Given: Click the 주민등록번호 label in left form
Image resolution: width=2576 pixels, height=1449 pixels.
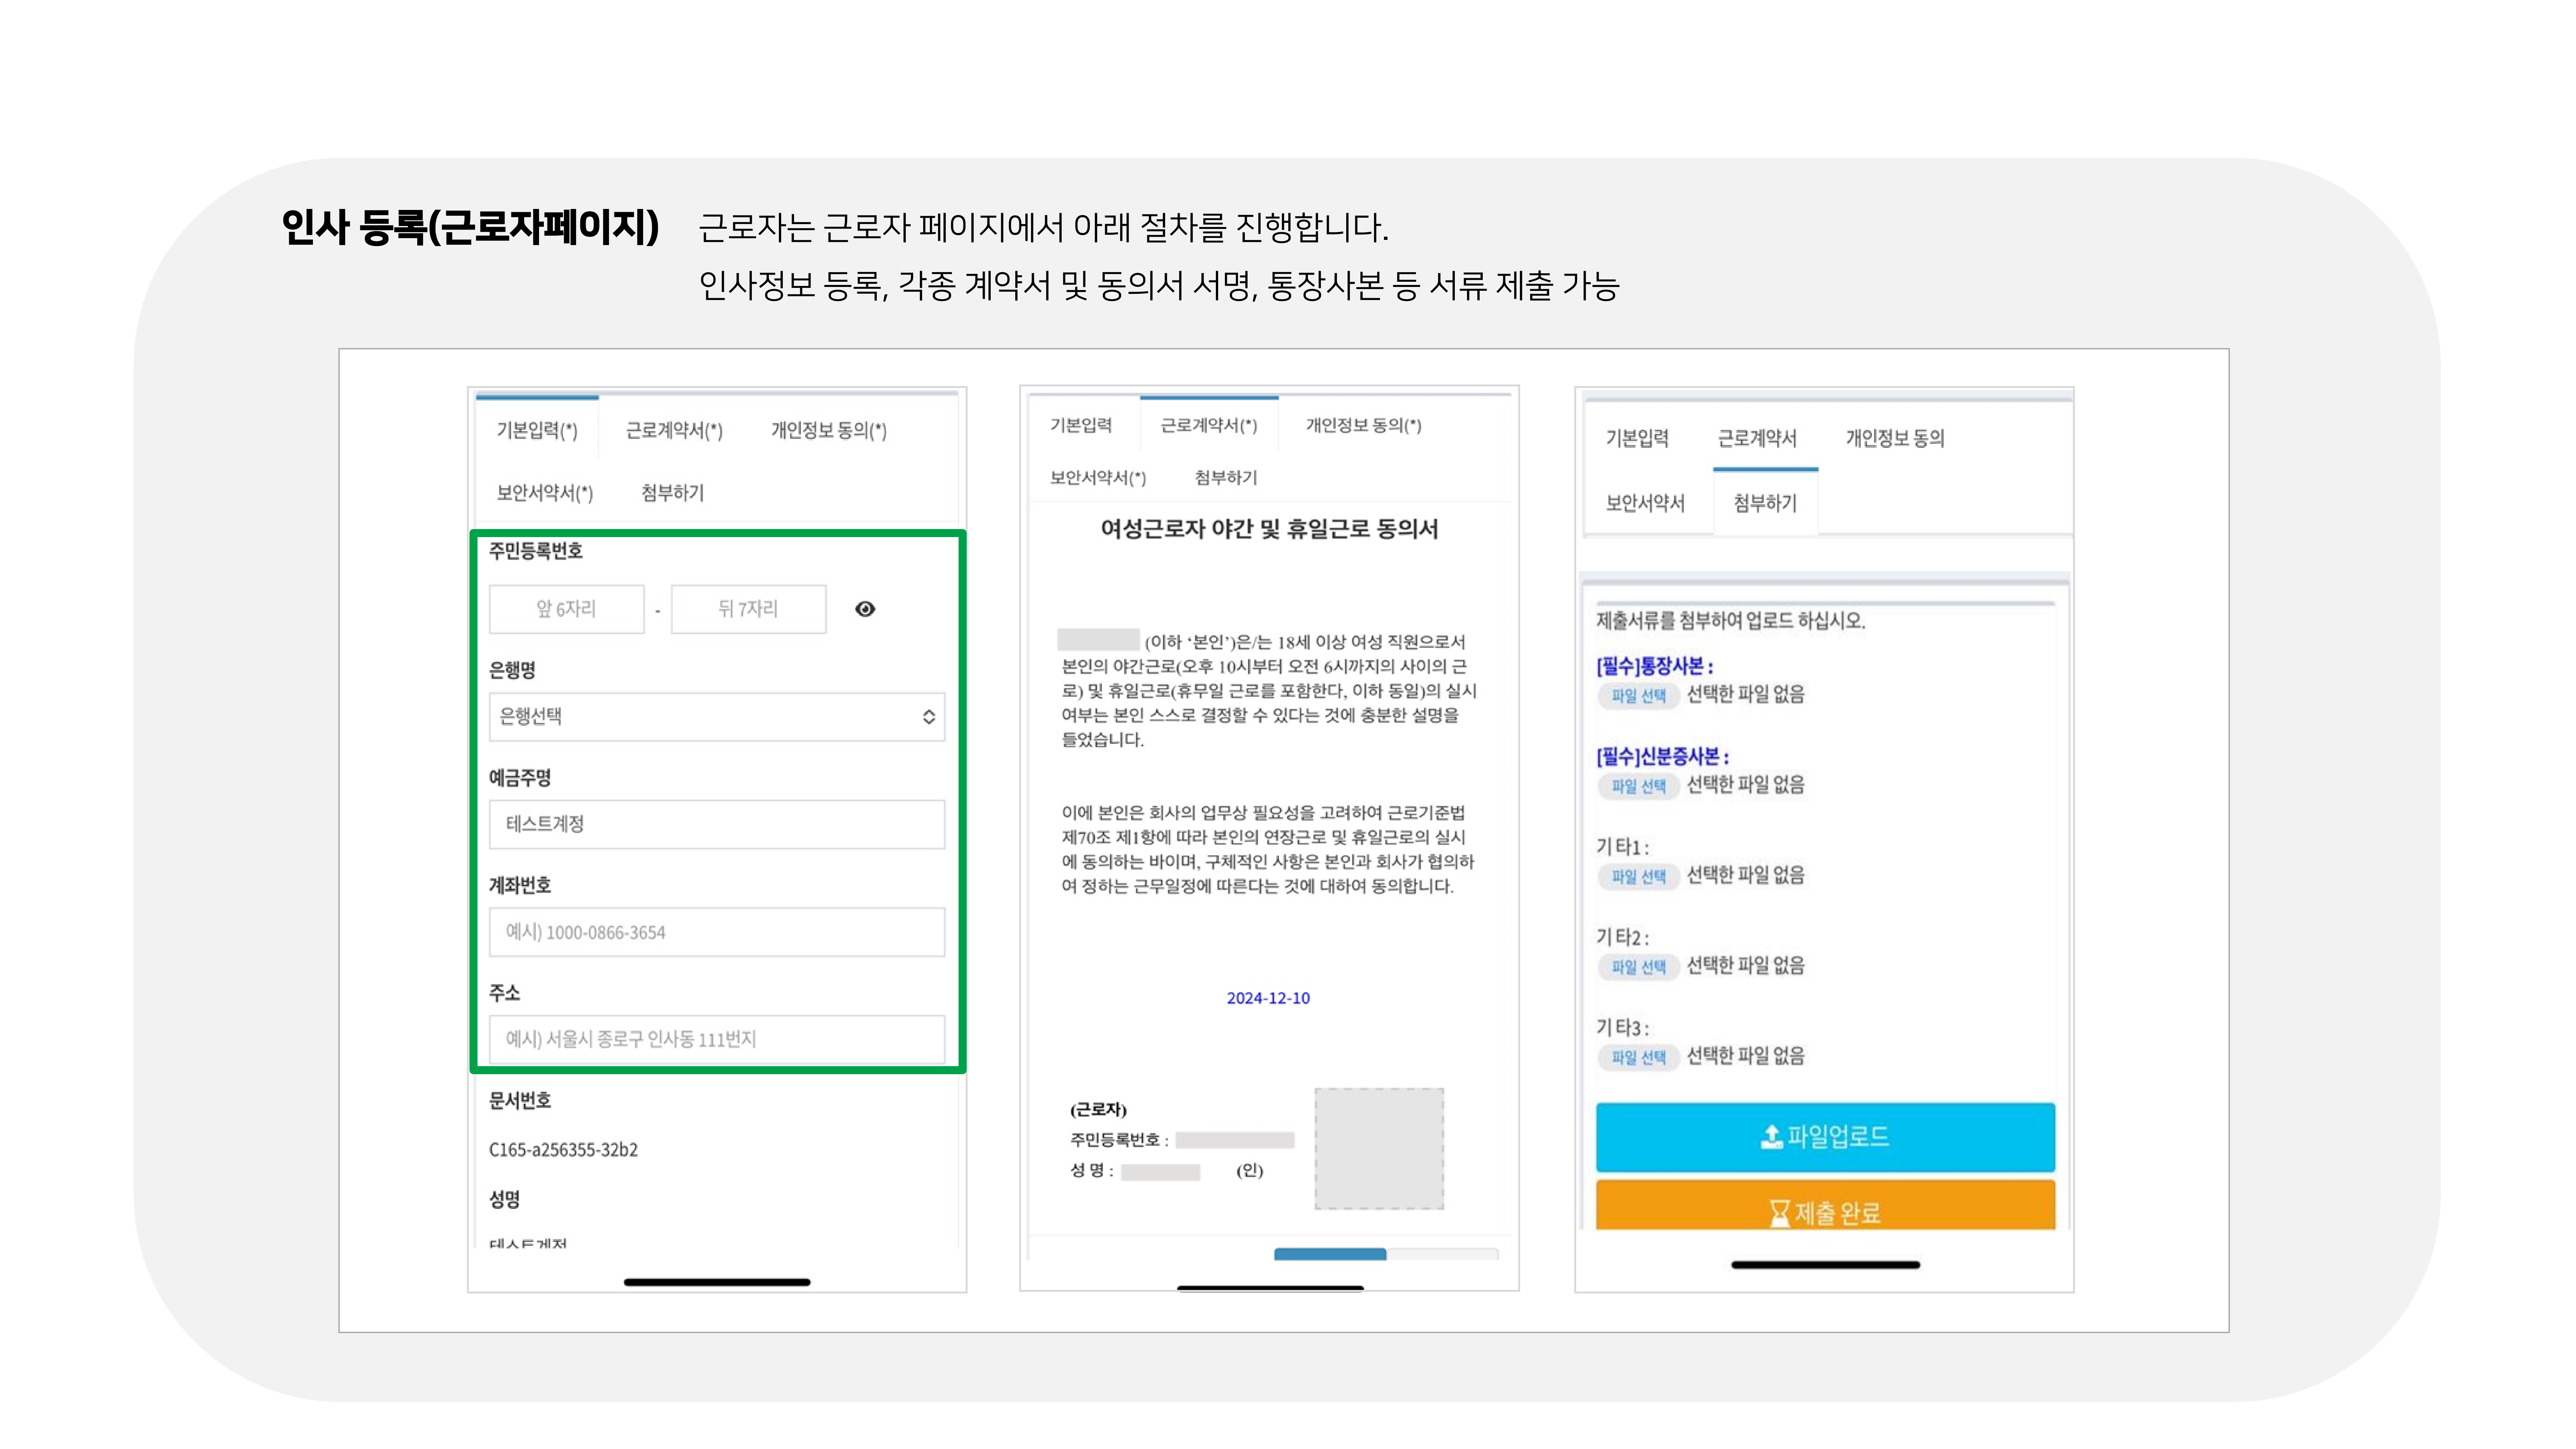Looking at the screenshot, I should tap(536, 551).
